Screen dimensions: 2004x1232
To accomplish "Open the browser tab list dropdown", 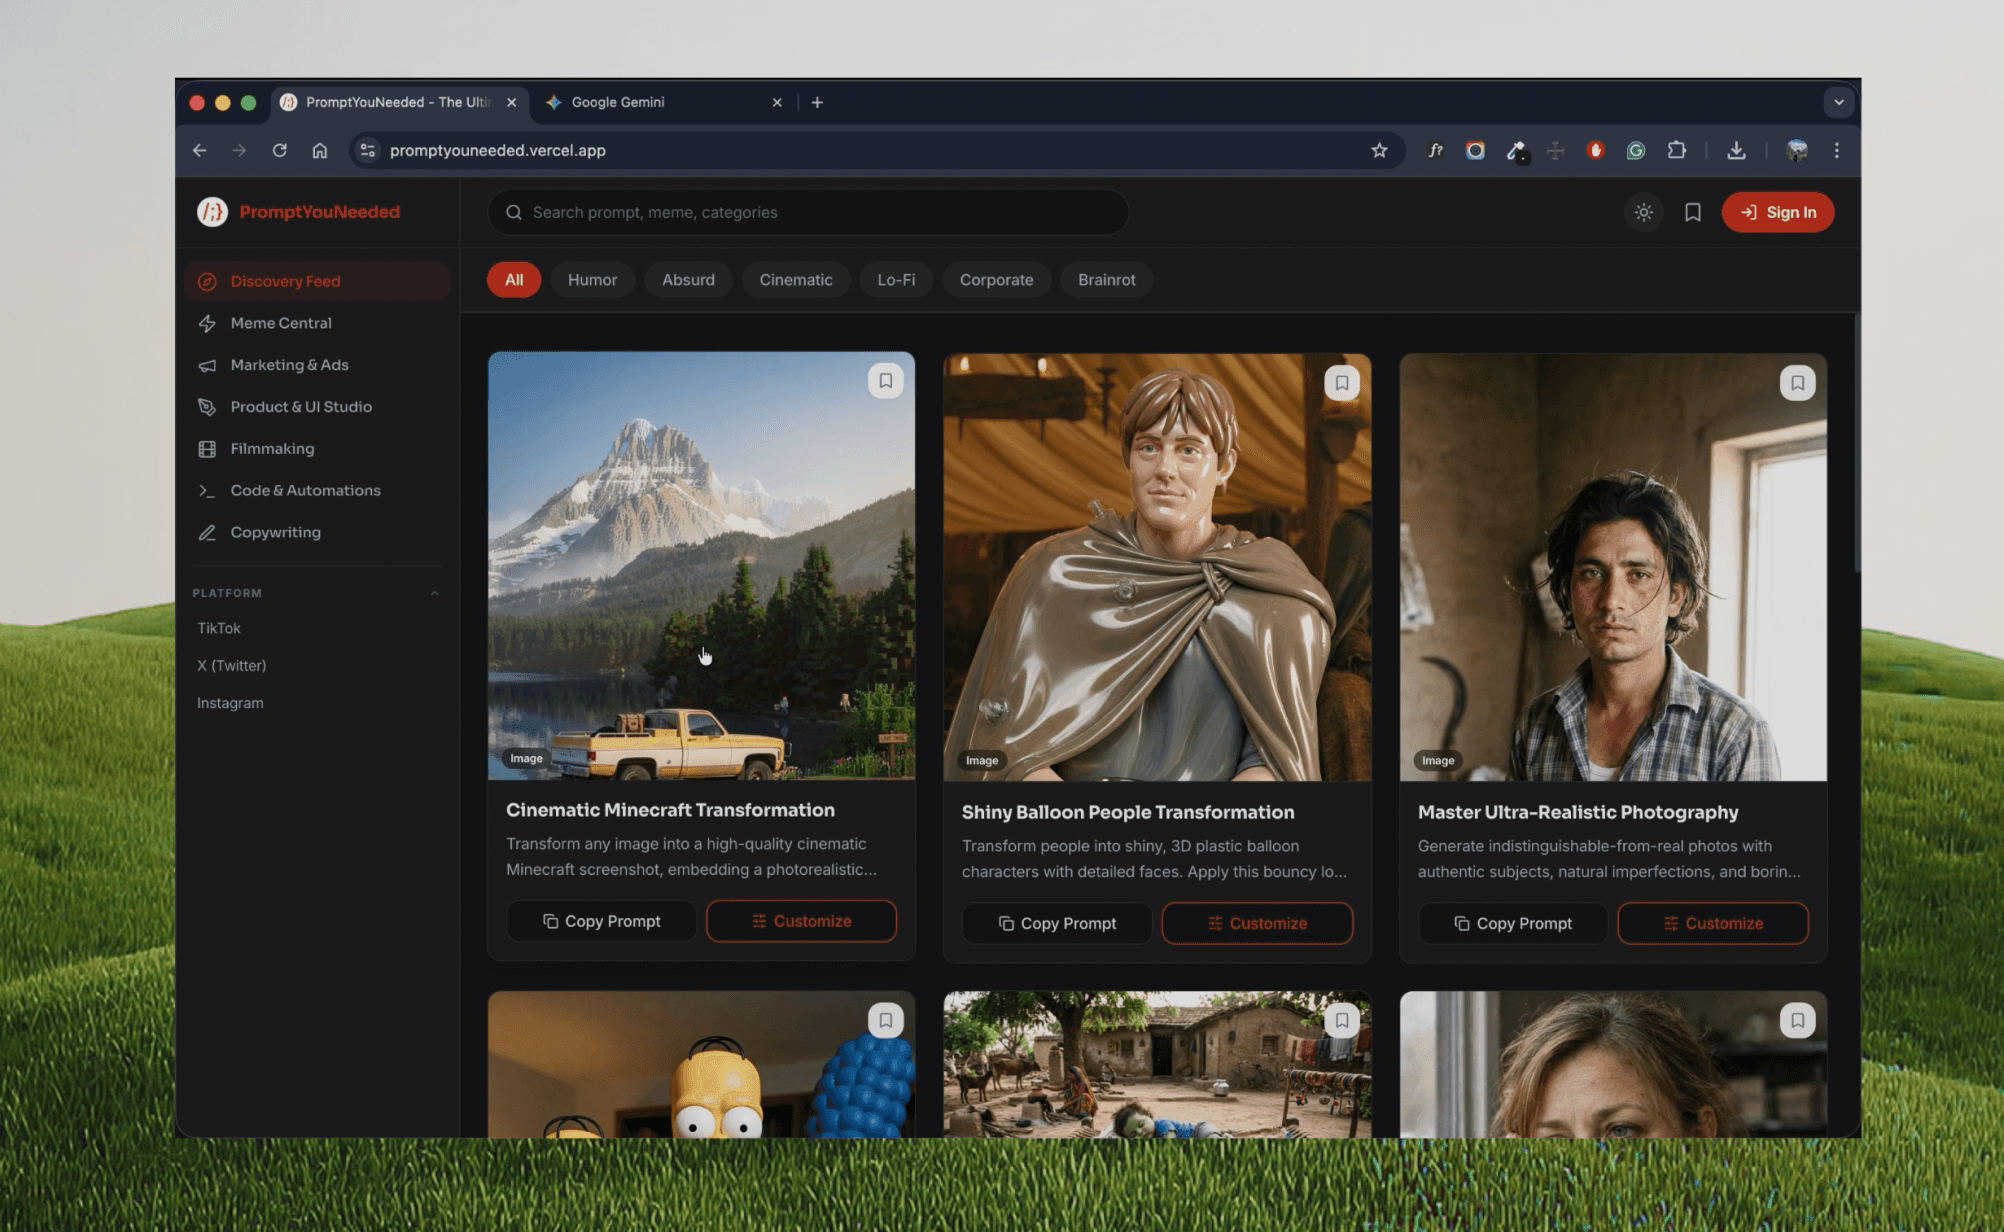I will click(x=1838, y=102).
